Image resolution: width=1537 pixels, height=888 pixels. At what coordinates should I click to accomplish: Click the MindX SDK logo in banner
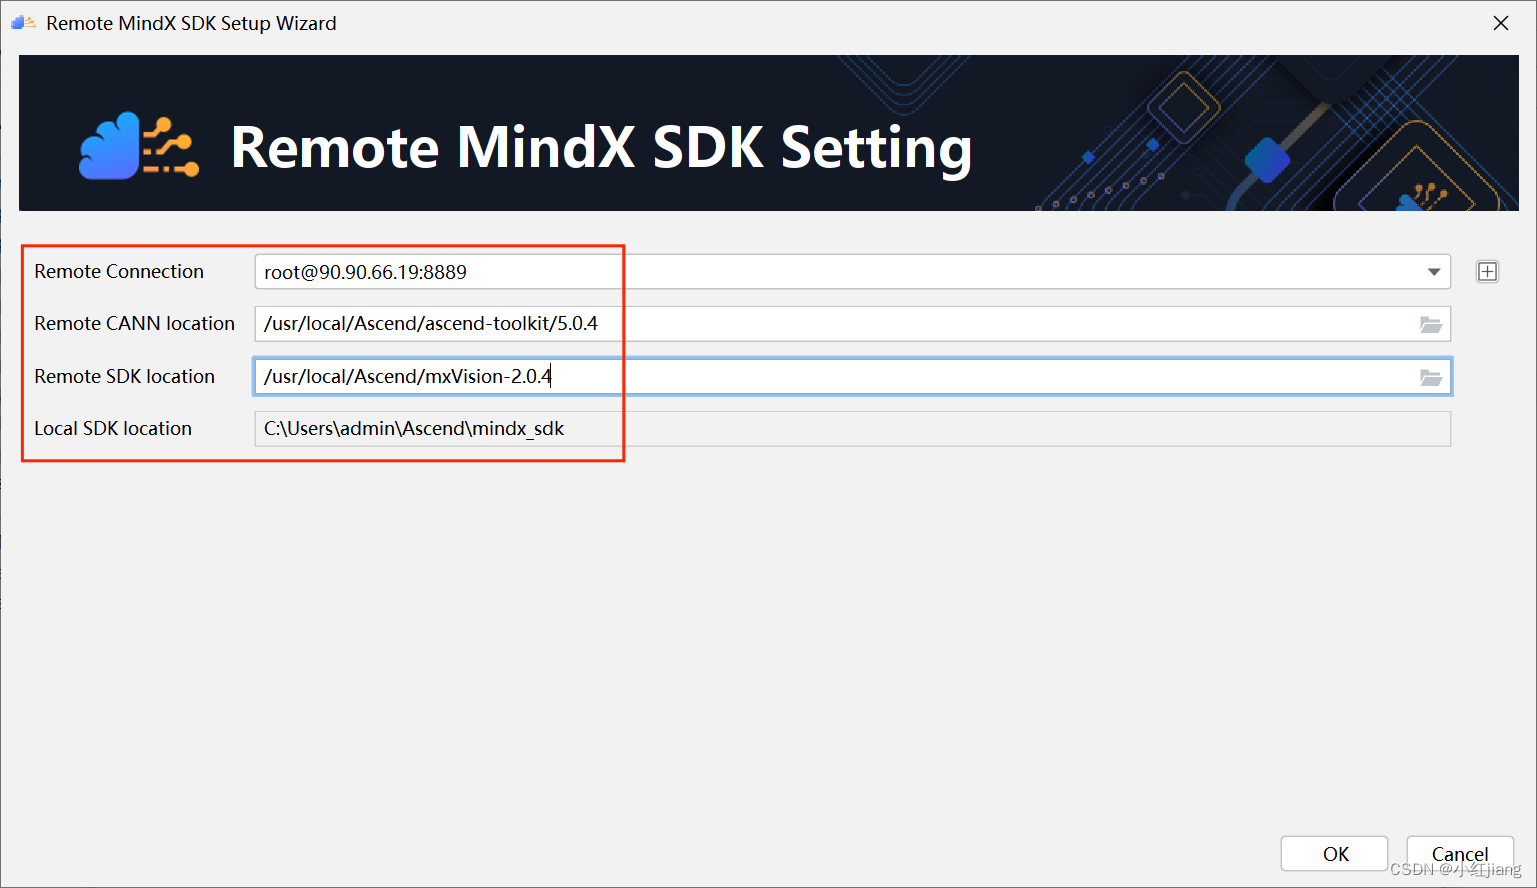click(x=139, y=146)
